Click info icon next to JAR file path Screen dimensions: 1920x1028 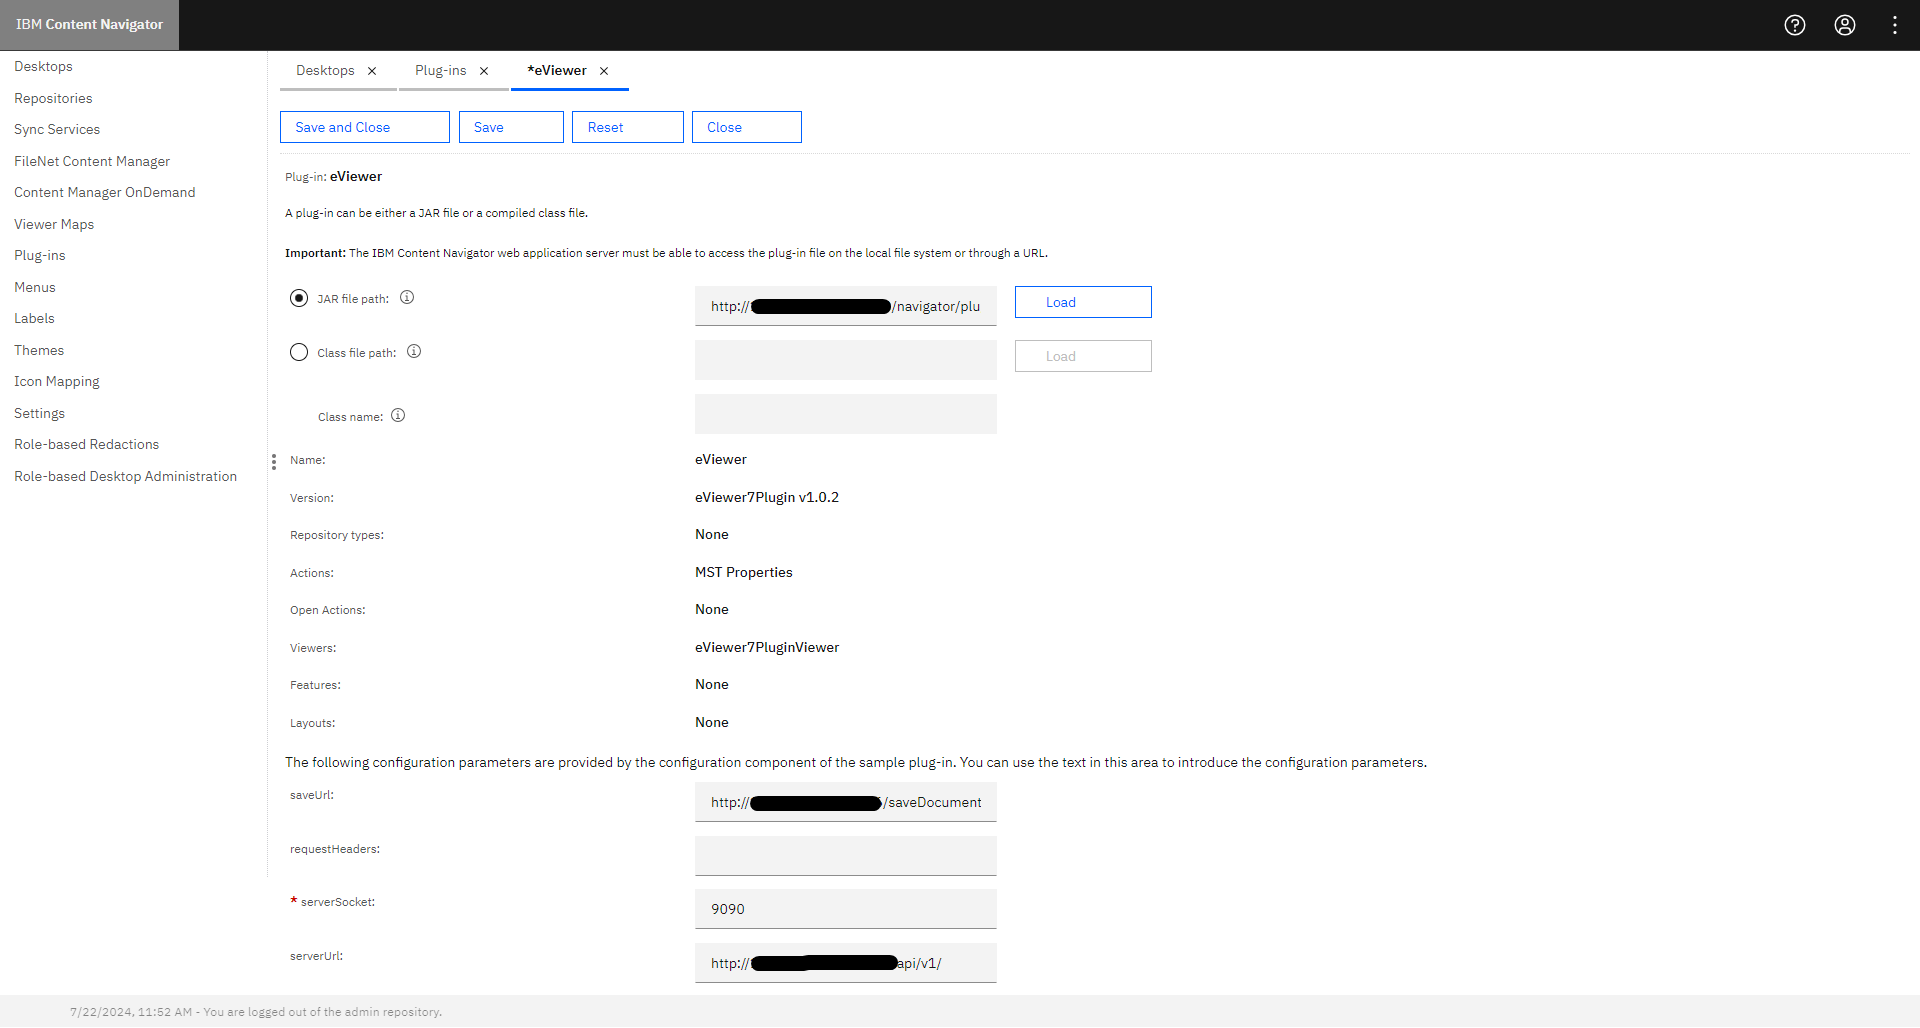point(407,297)
